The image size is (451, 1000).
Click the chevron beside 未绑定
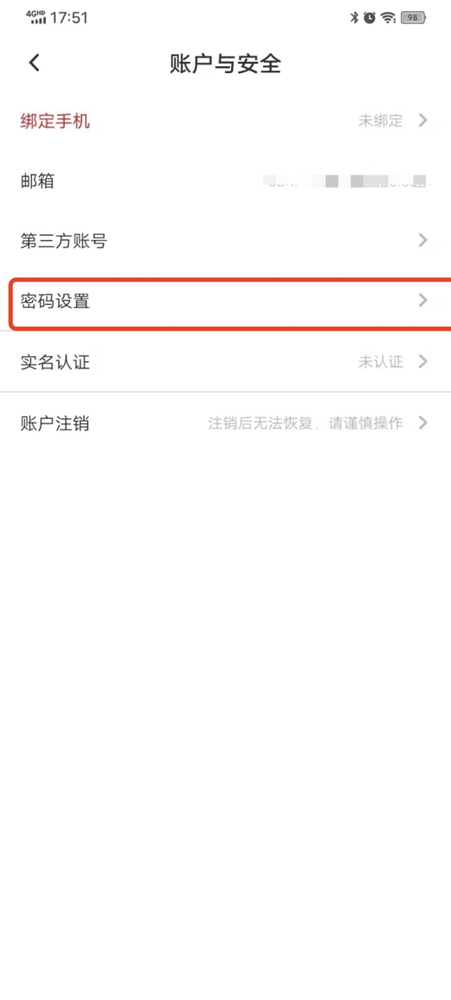coord(422,120)
